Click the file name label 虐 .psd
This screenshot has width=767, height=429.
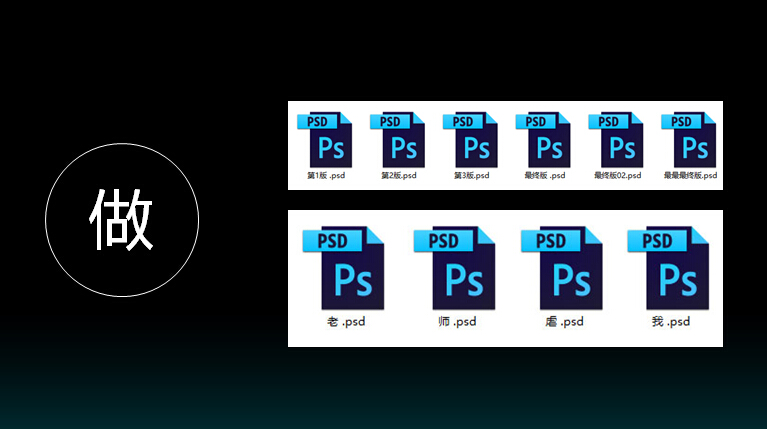click(x=564, y=321)
